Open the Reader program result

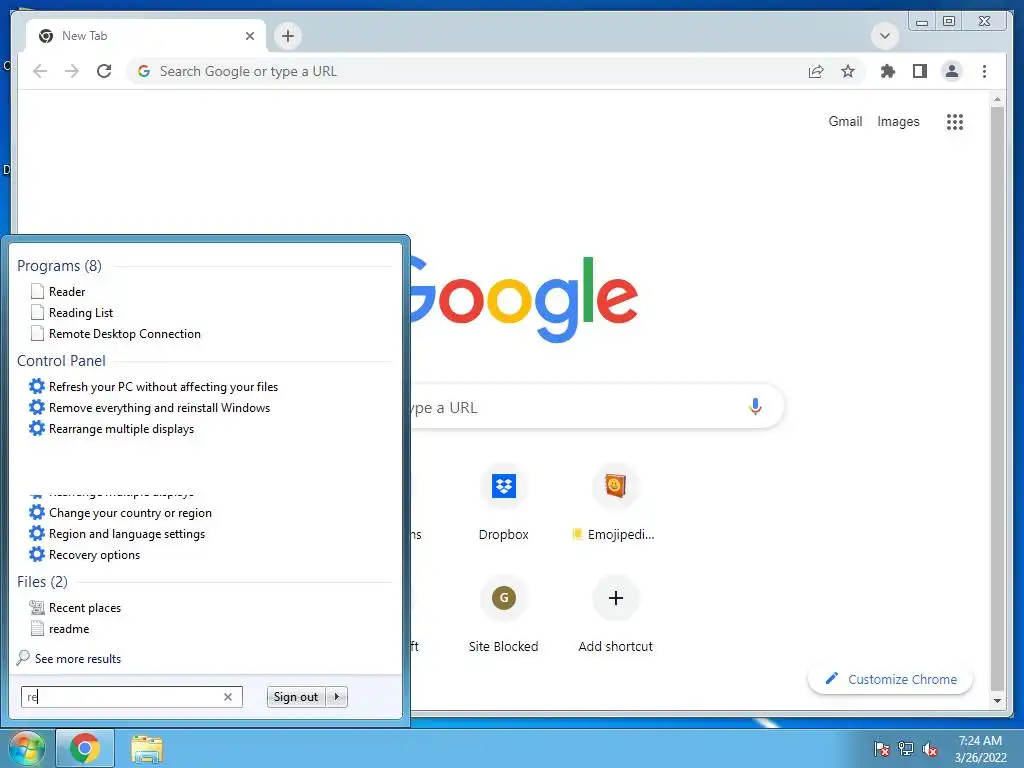click(67, 291)
